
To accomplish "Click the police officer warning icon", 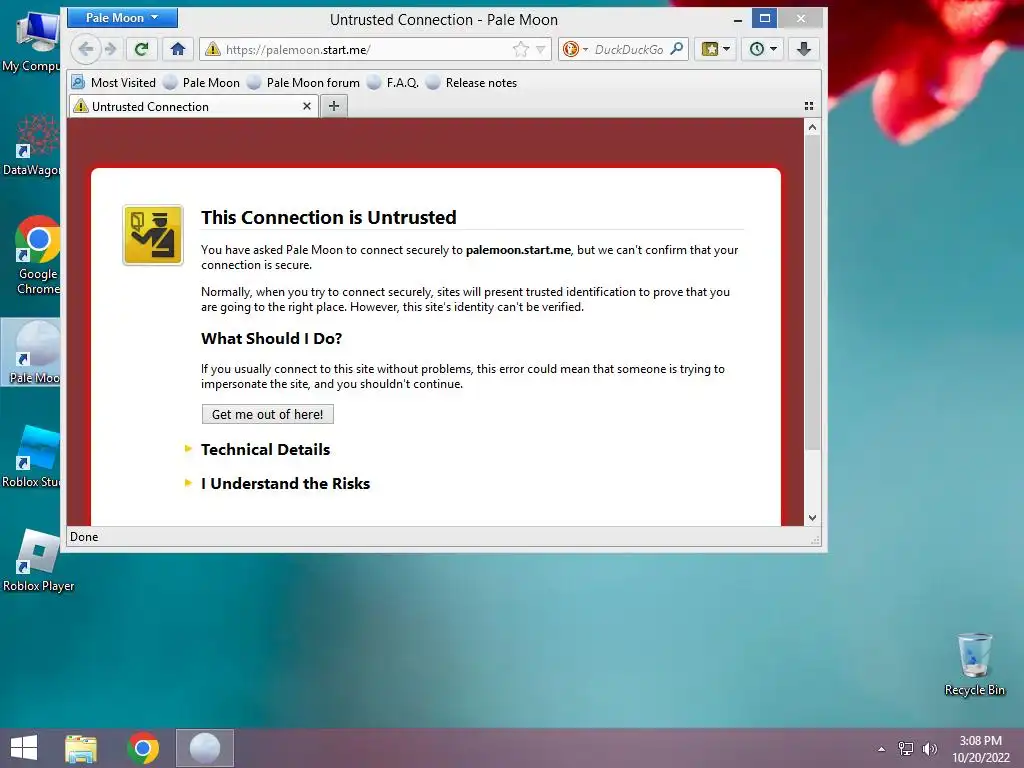I will [153, 235].
